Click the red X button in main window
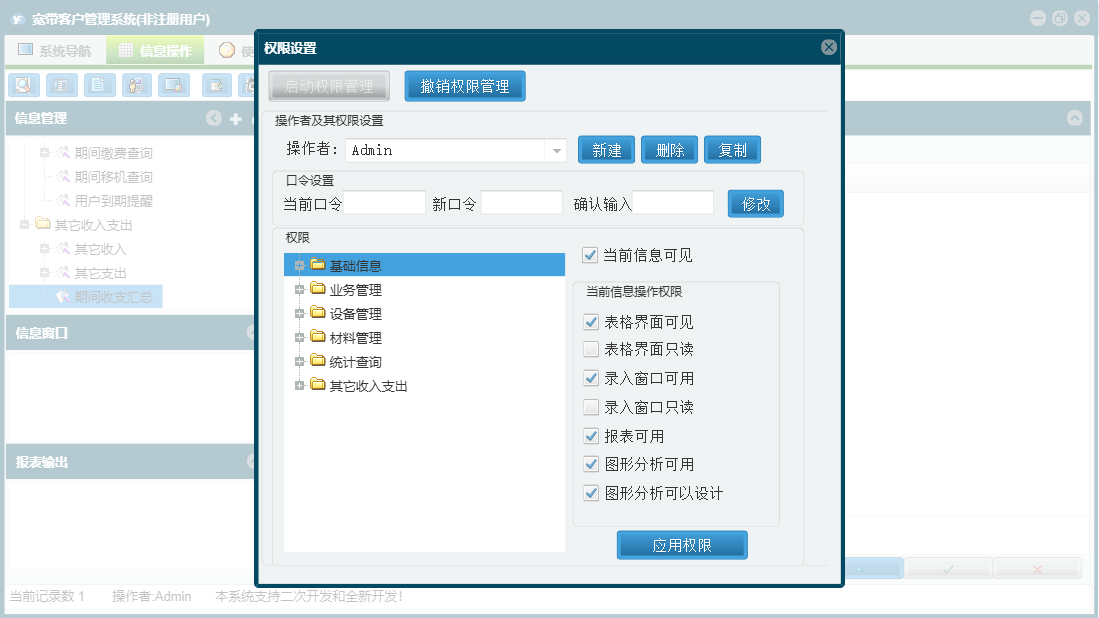The image size is (1099, 618). tap(1037, 568)
